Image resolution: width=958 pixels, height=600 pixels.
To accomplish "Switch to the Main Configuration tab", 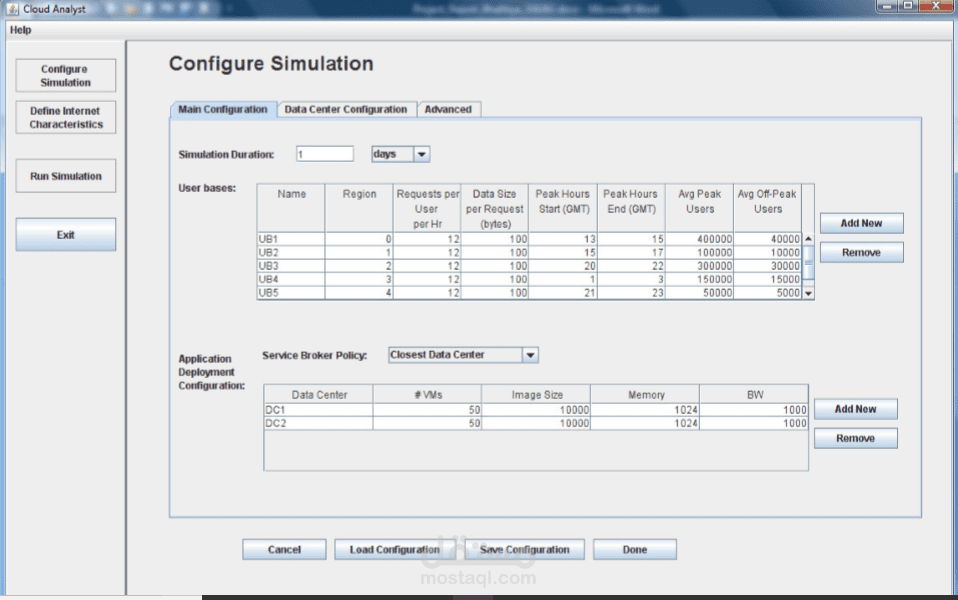I will pos(223,109).
